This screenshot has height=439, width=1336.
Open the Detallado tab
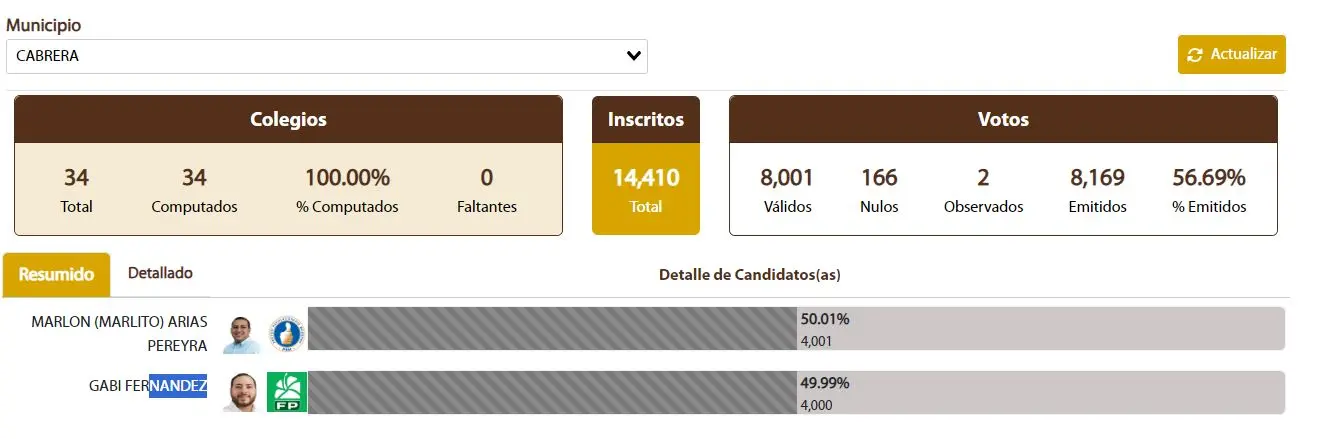[160, 273]
